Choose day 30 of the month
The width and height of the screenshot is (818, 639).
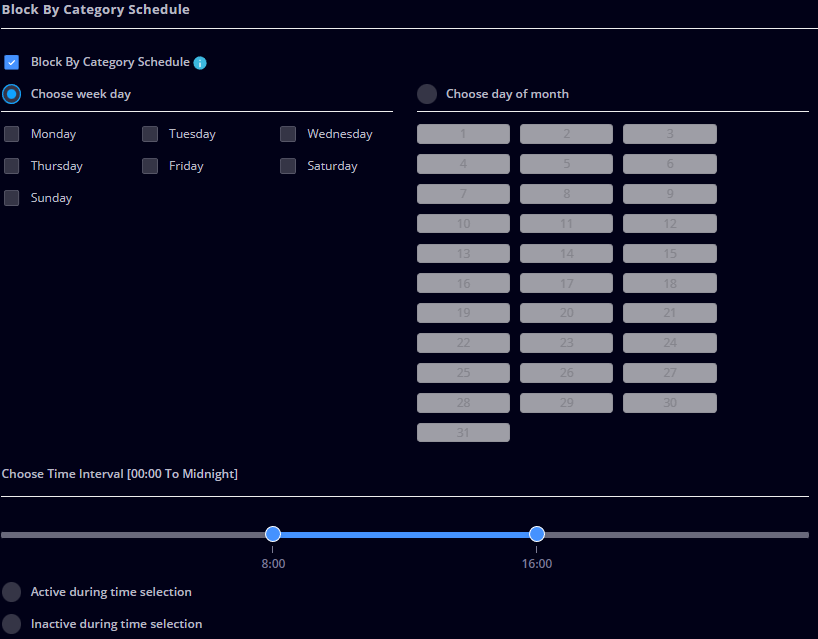click(670, 403)
